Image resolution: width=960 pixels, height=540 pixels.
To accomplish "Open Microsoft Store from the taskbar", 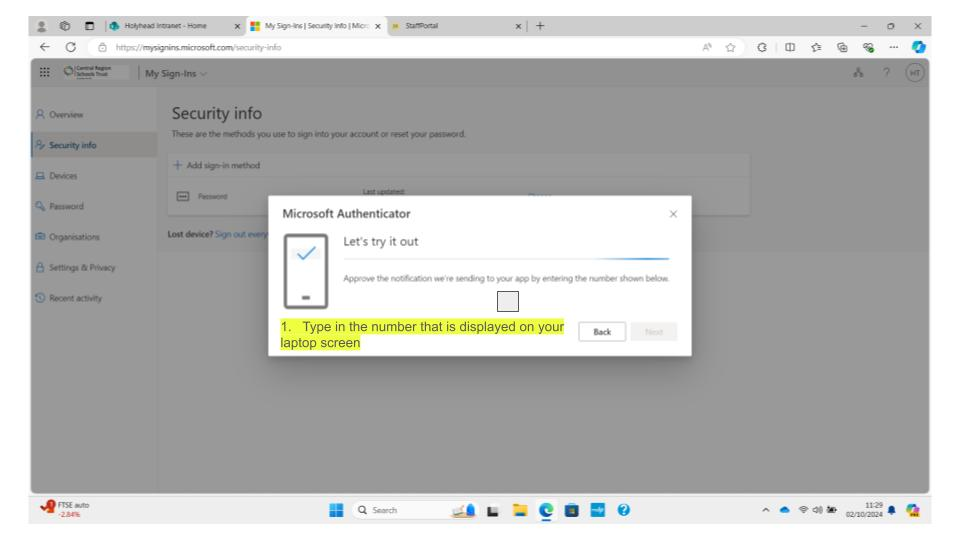I will pos(572,510).
